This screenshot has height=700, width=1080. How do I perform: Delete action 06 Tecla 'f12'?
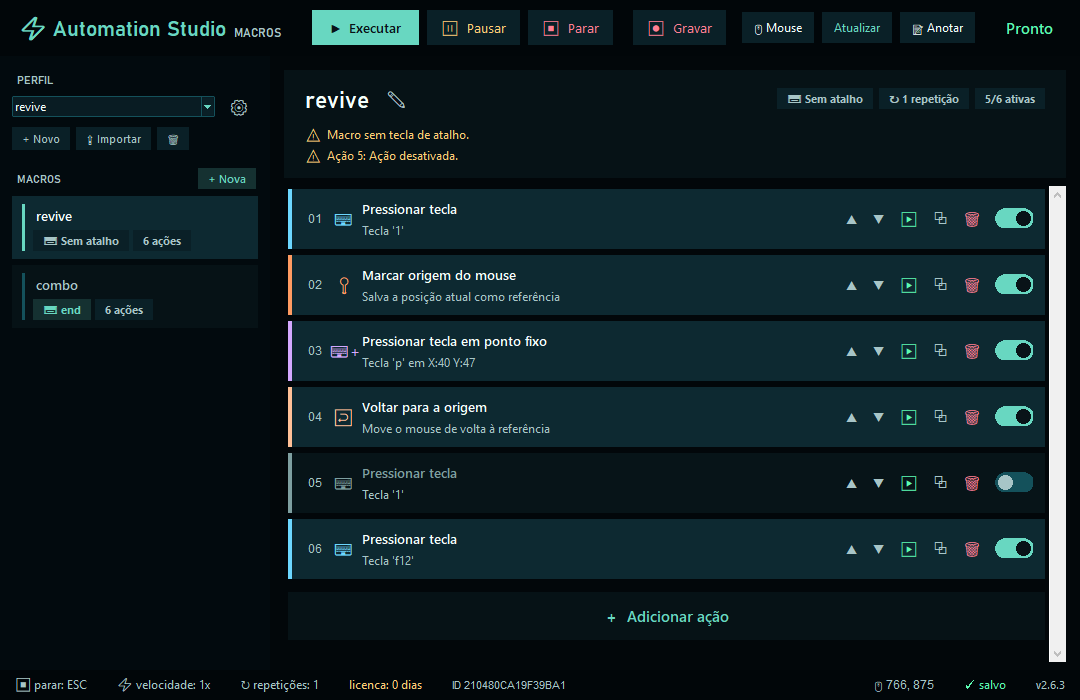[972, 550]
